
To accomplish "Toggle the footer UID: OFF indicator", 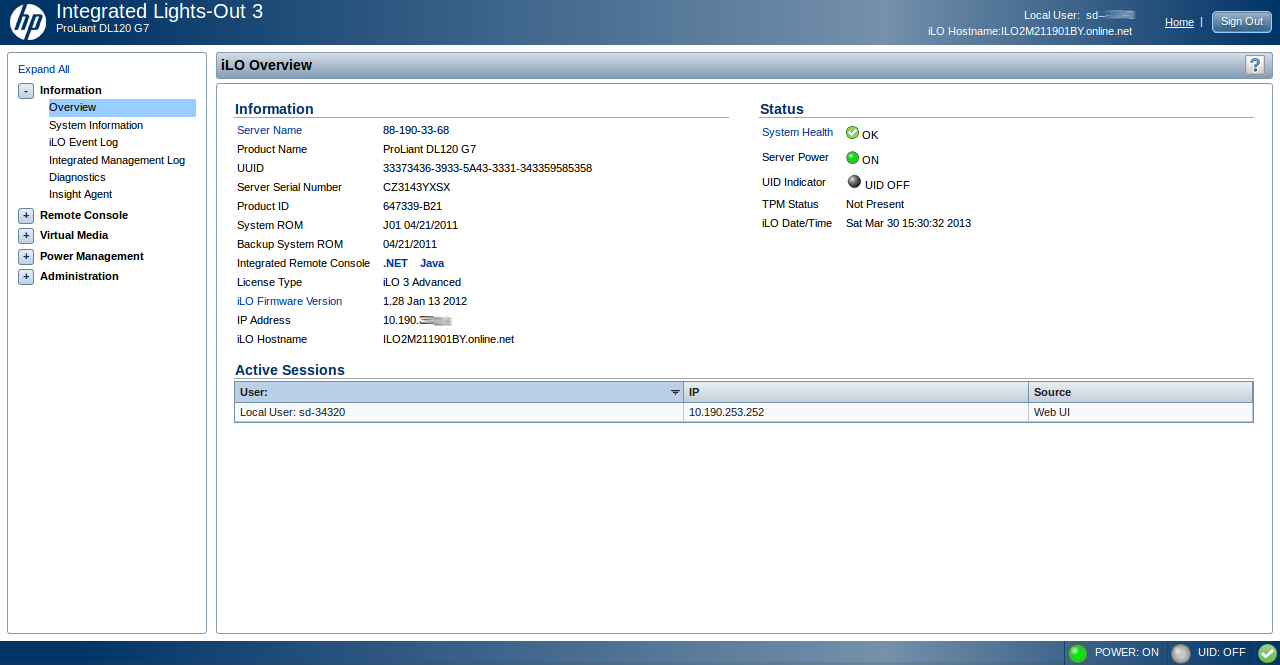I will click(x=1181, y=653).
